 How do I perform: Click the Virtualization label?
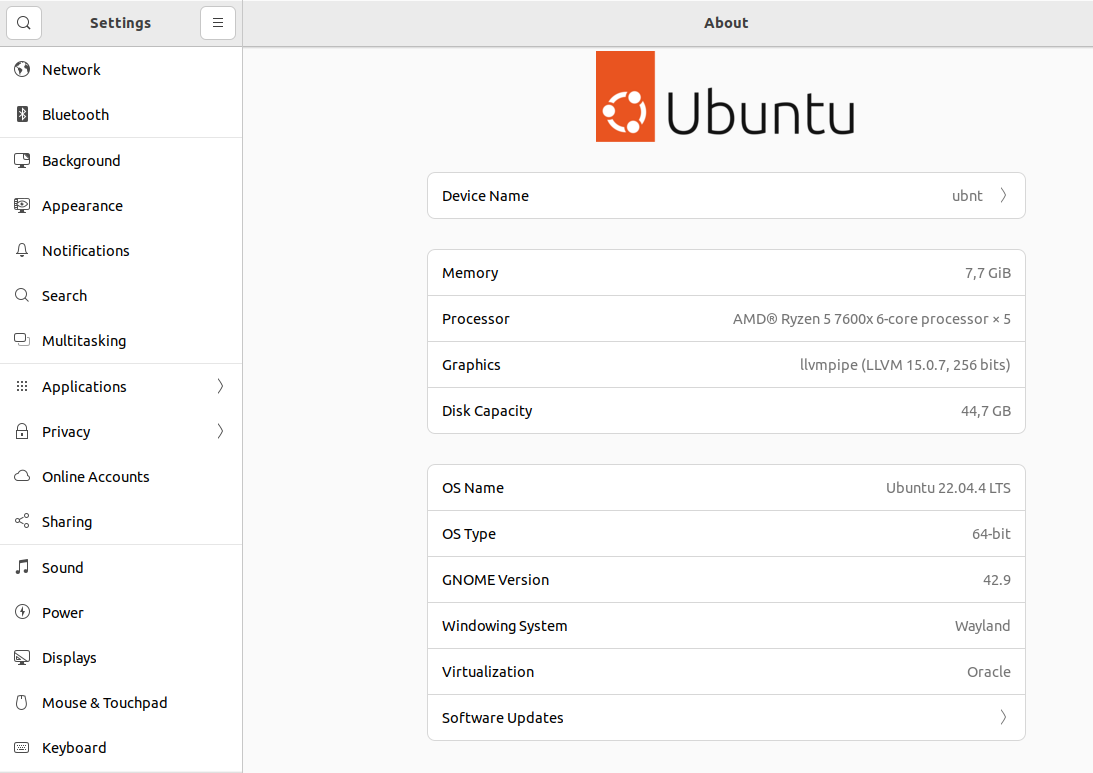488,672
